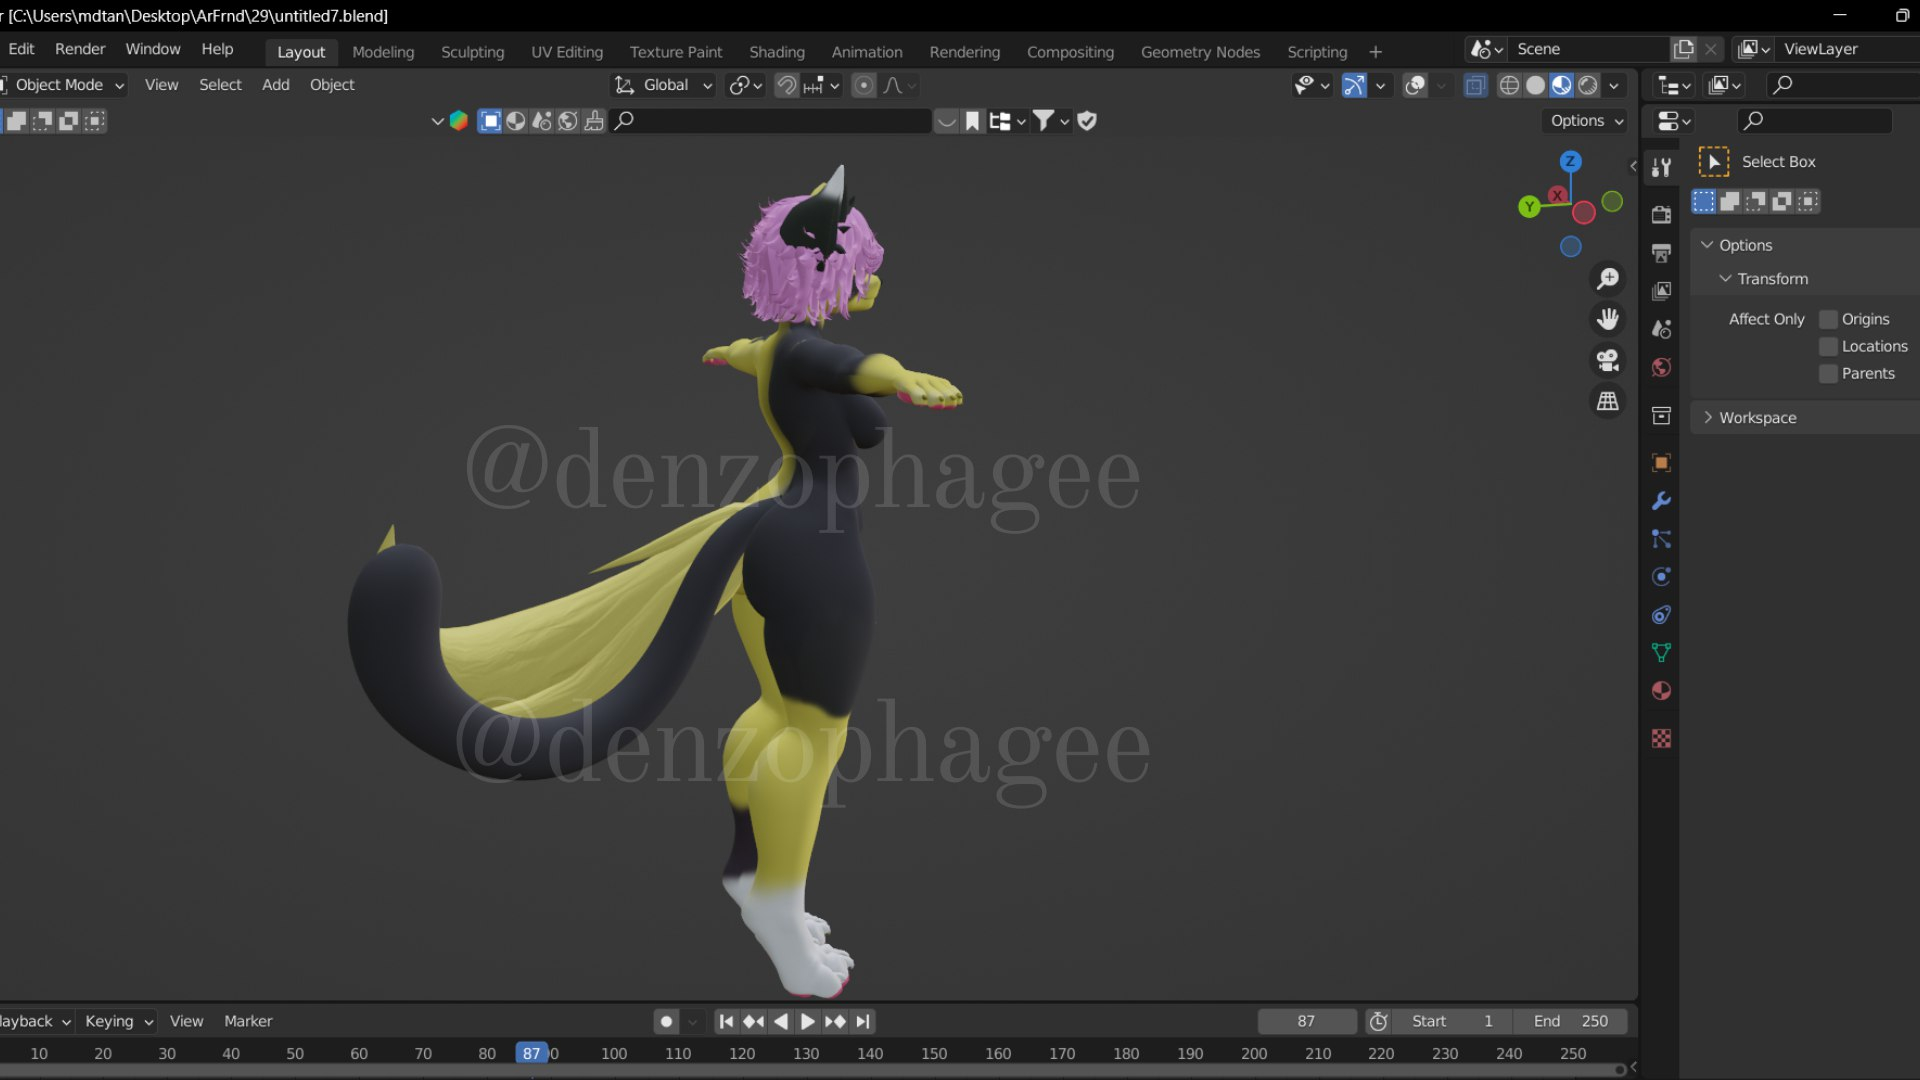Jump to the last frame button
Viewport: 1920px width, 1080px height.
coord(863,1021)
